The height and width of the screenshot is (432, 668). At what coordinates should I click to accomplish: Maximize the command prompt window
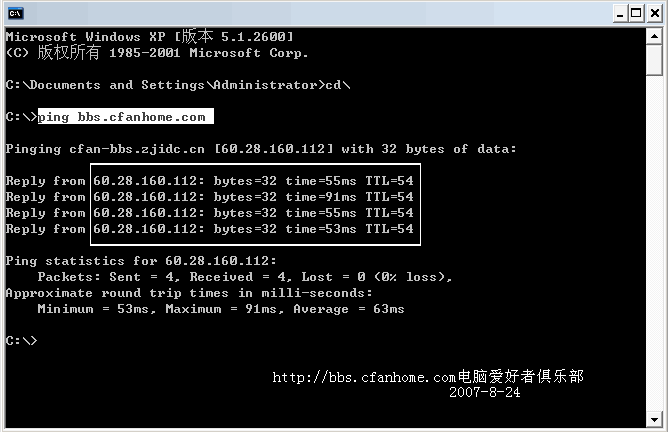[x=635, y=13]
